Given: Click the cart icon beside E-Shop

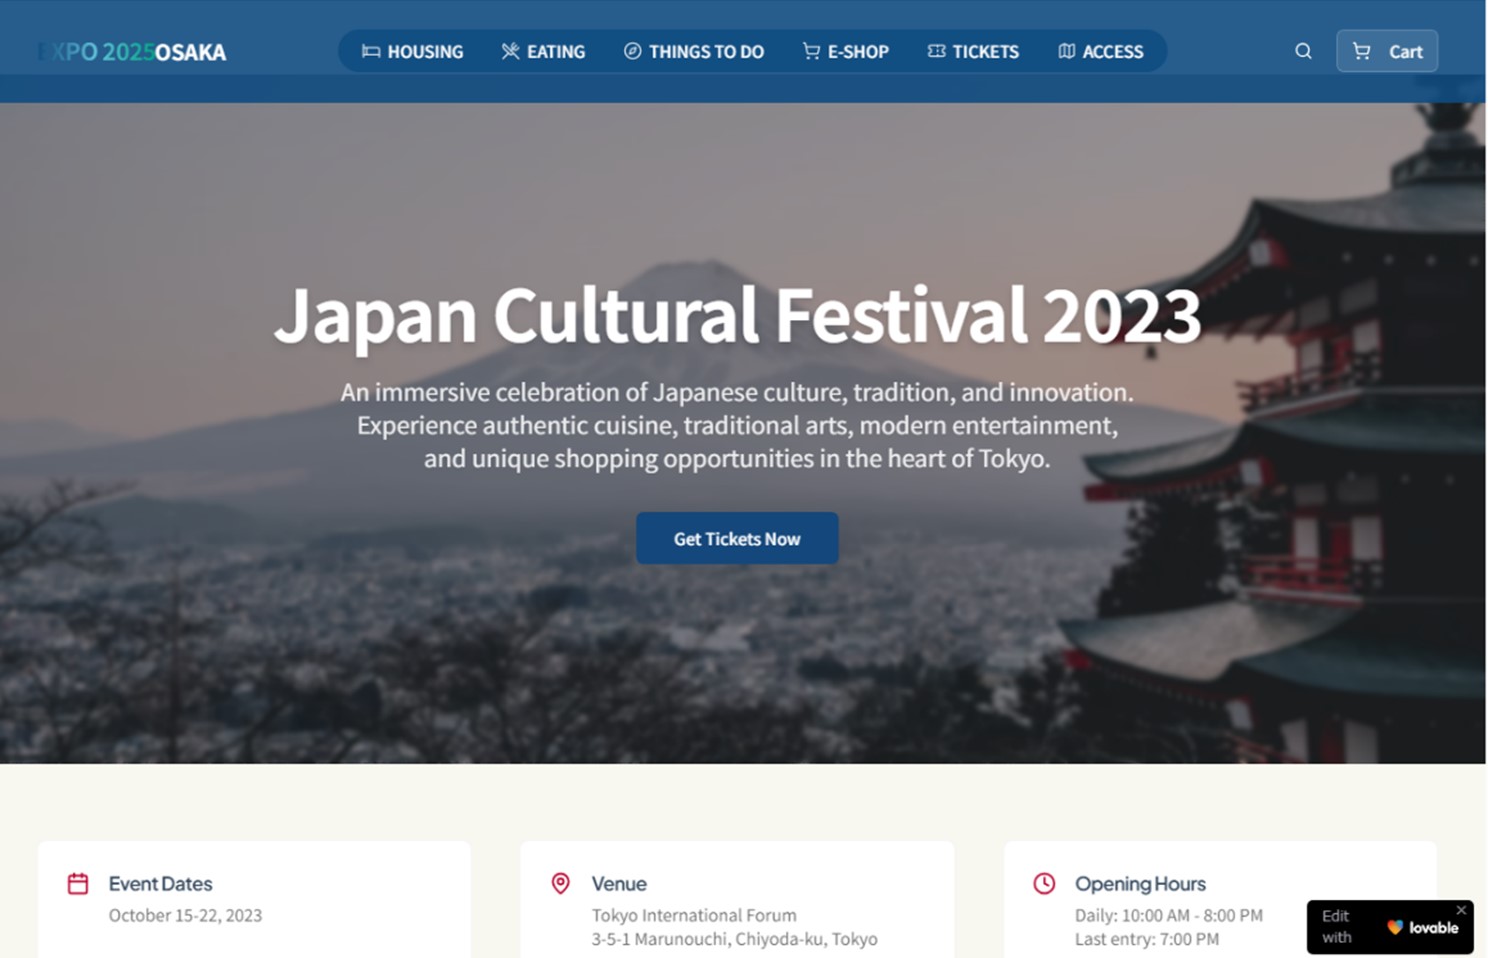Looking at the screenshot, I should (811, 51).
